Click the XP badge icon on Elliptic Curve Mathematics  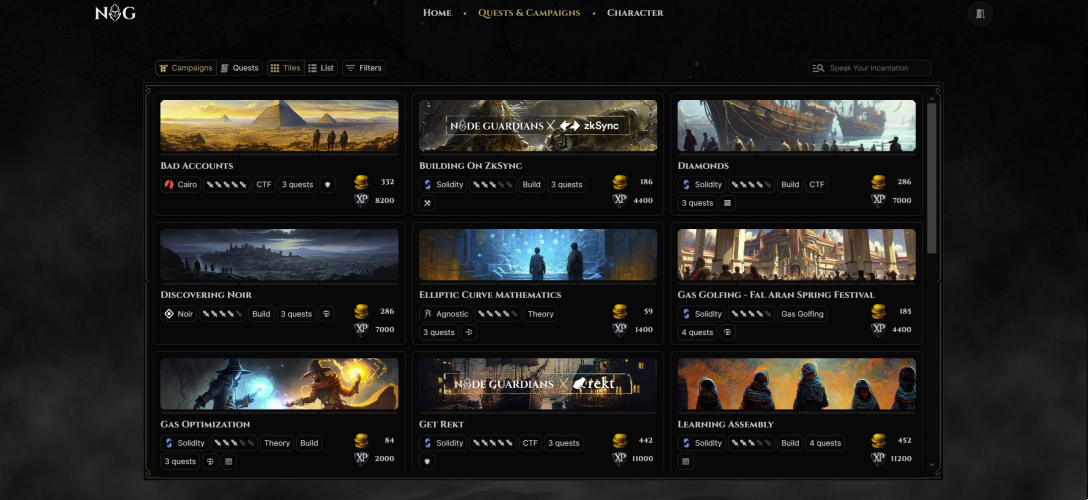point(620,329)
